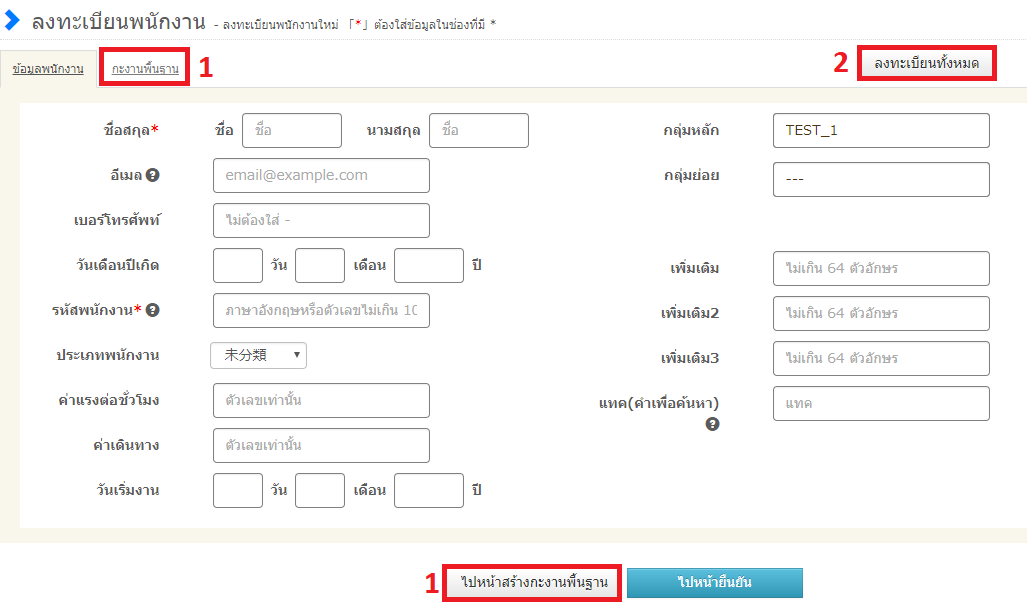This screenshot has height=615, width=1027.
Task: Click the นามสกุล surname field
Action: pyautogui.click(x=478, y=130)
